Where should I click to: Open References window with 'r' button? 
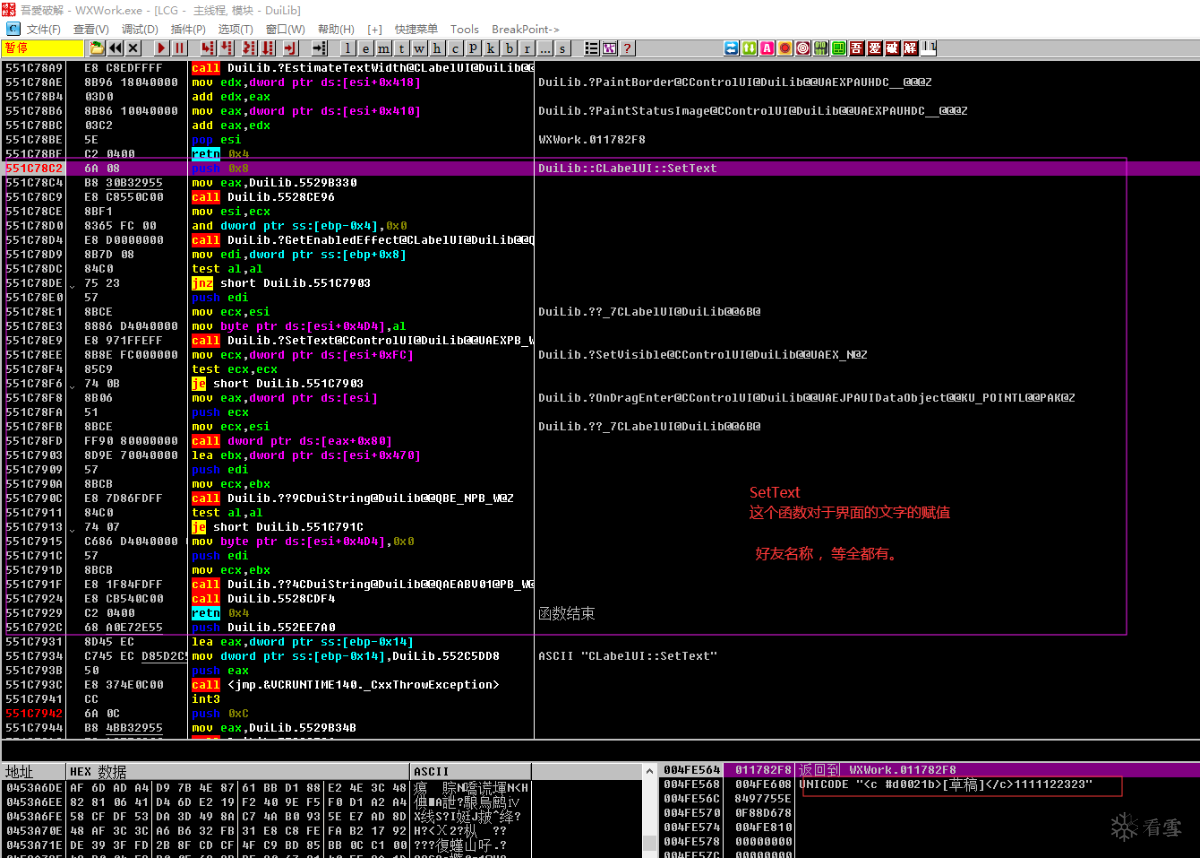click(x=527, y=48)
